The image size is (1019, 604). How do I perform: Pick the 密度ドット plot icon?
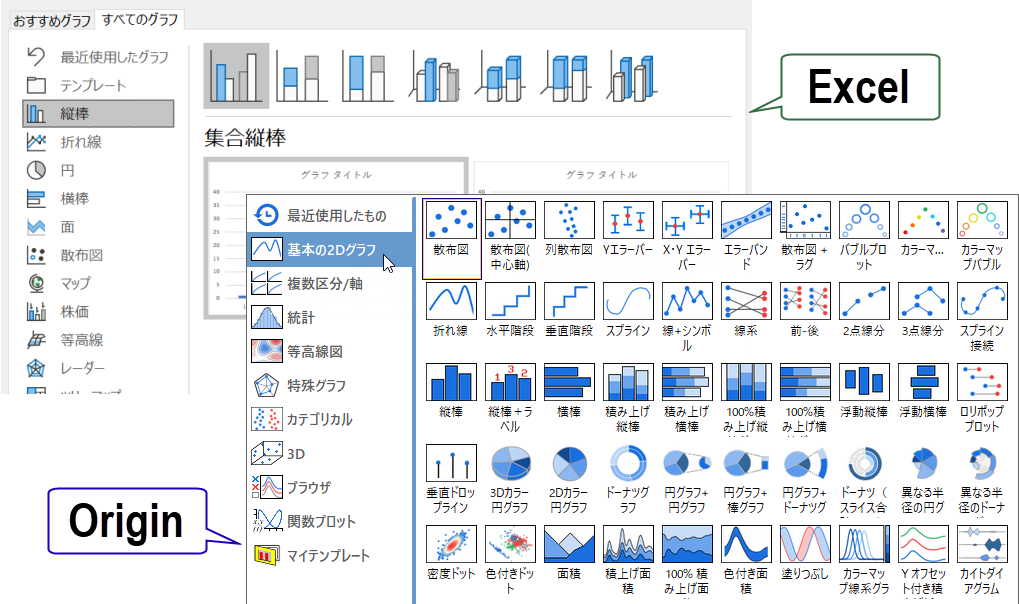(451, 544)
